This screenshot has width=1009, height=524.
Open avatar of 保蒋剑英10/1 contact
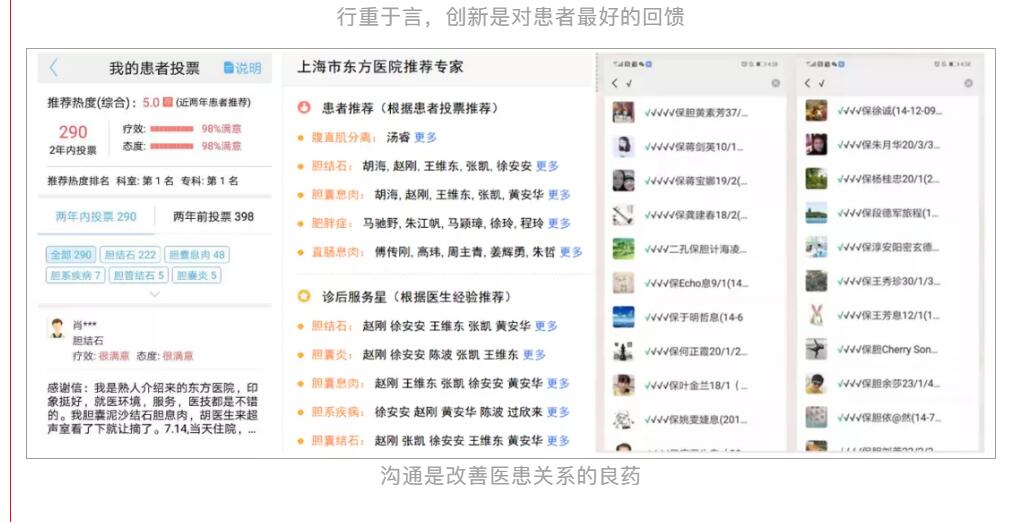click(x=623, y=146)
